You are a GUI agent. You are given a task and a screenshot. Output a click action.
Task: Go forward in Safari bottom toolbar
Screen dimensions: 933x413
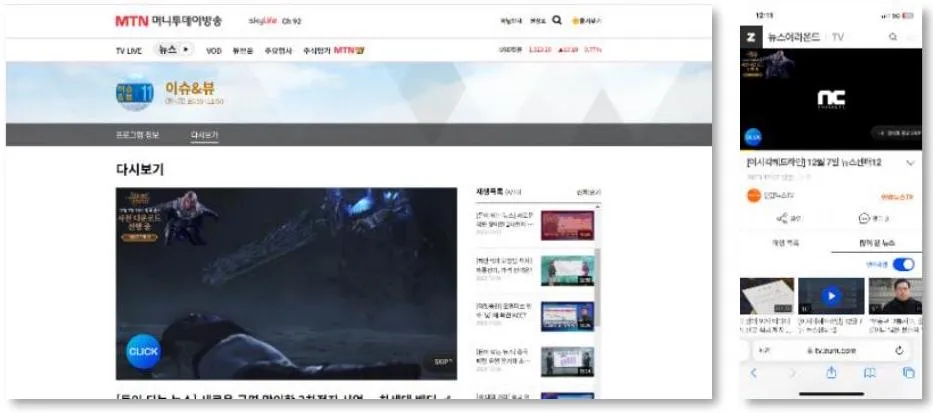792,373
